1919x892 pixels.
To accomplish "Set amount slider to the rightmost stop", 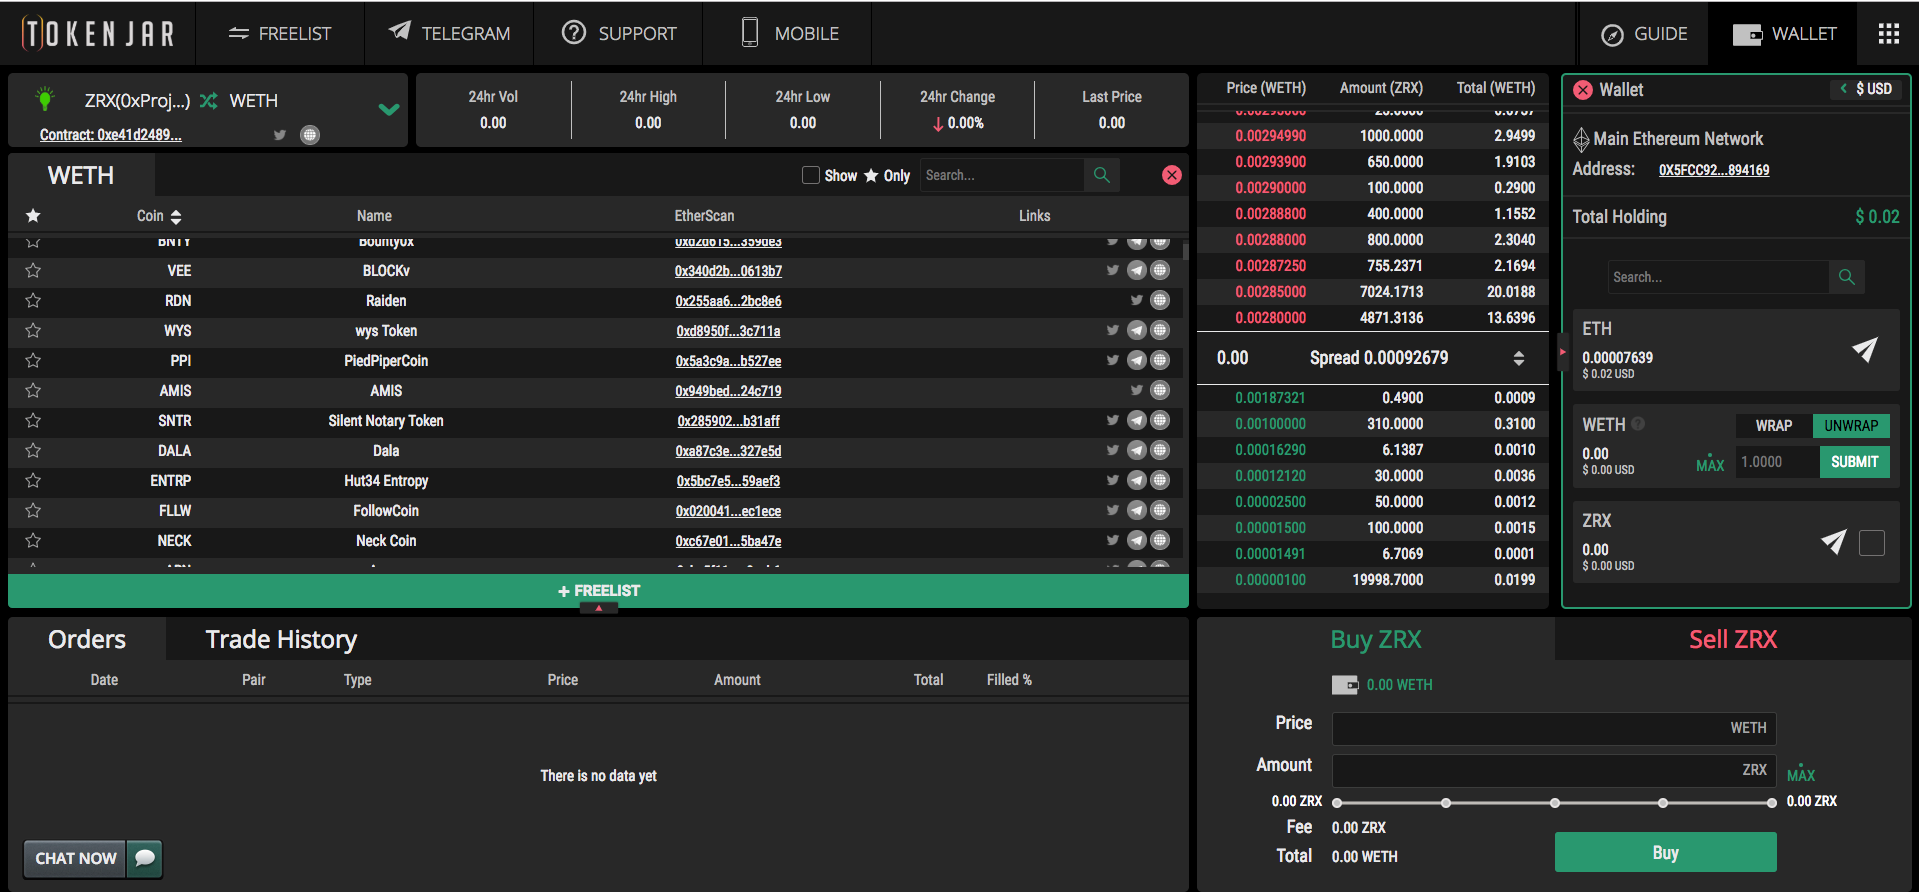I will coord(1772,803).
